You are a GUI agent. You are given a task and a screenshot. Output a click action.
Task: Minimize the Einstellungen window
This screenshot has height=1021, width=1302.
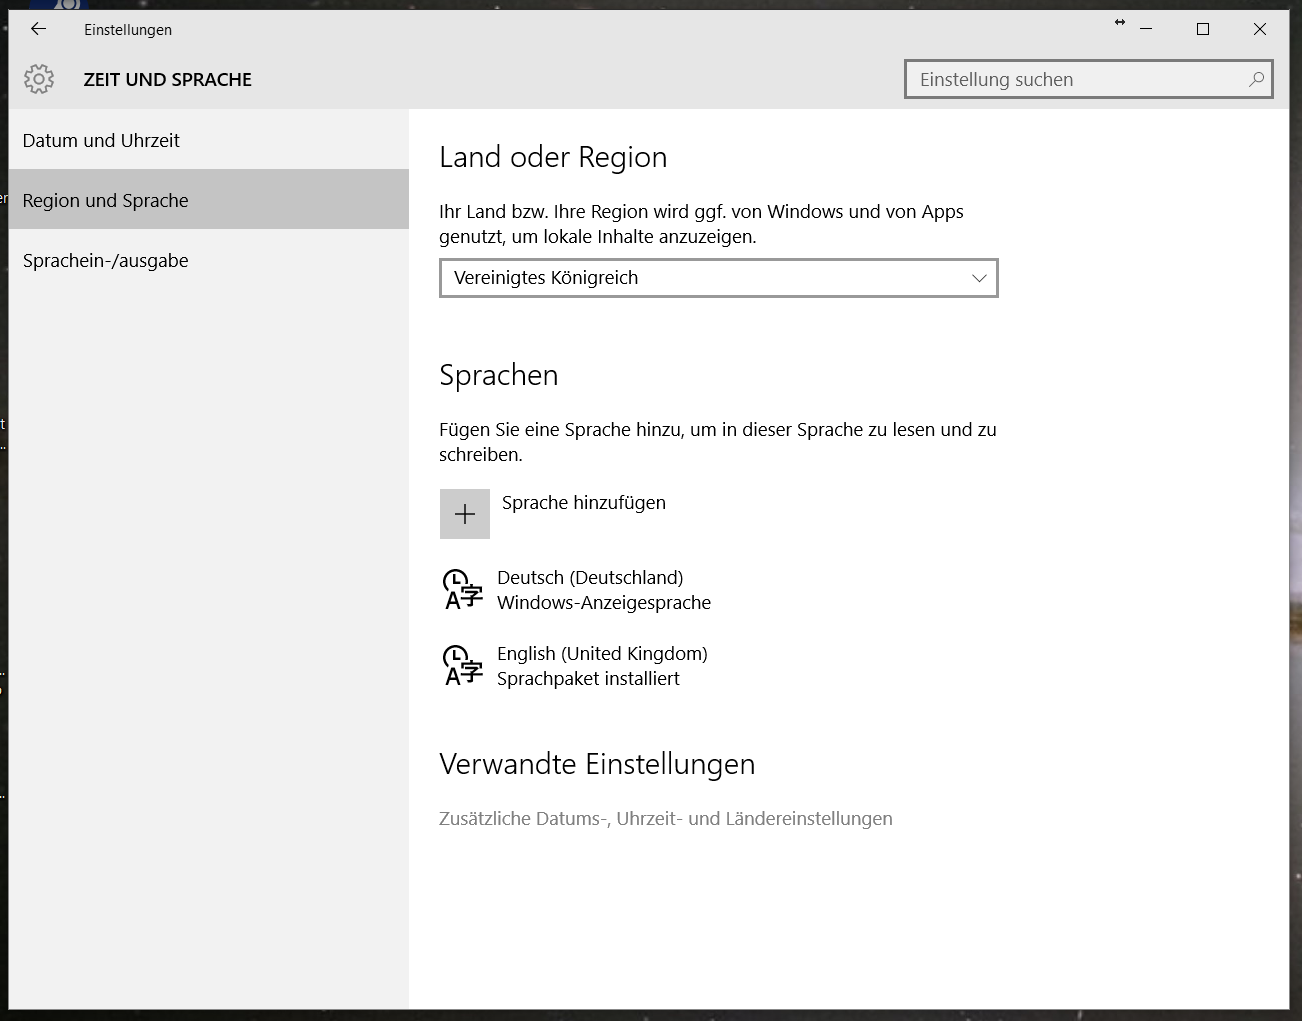[1146, 29]
